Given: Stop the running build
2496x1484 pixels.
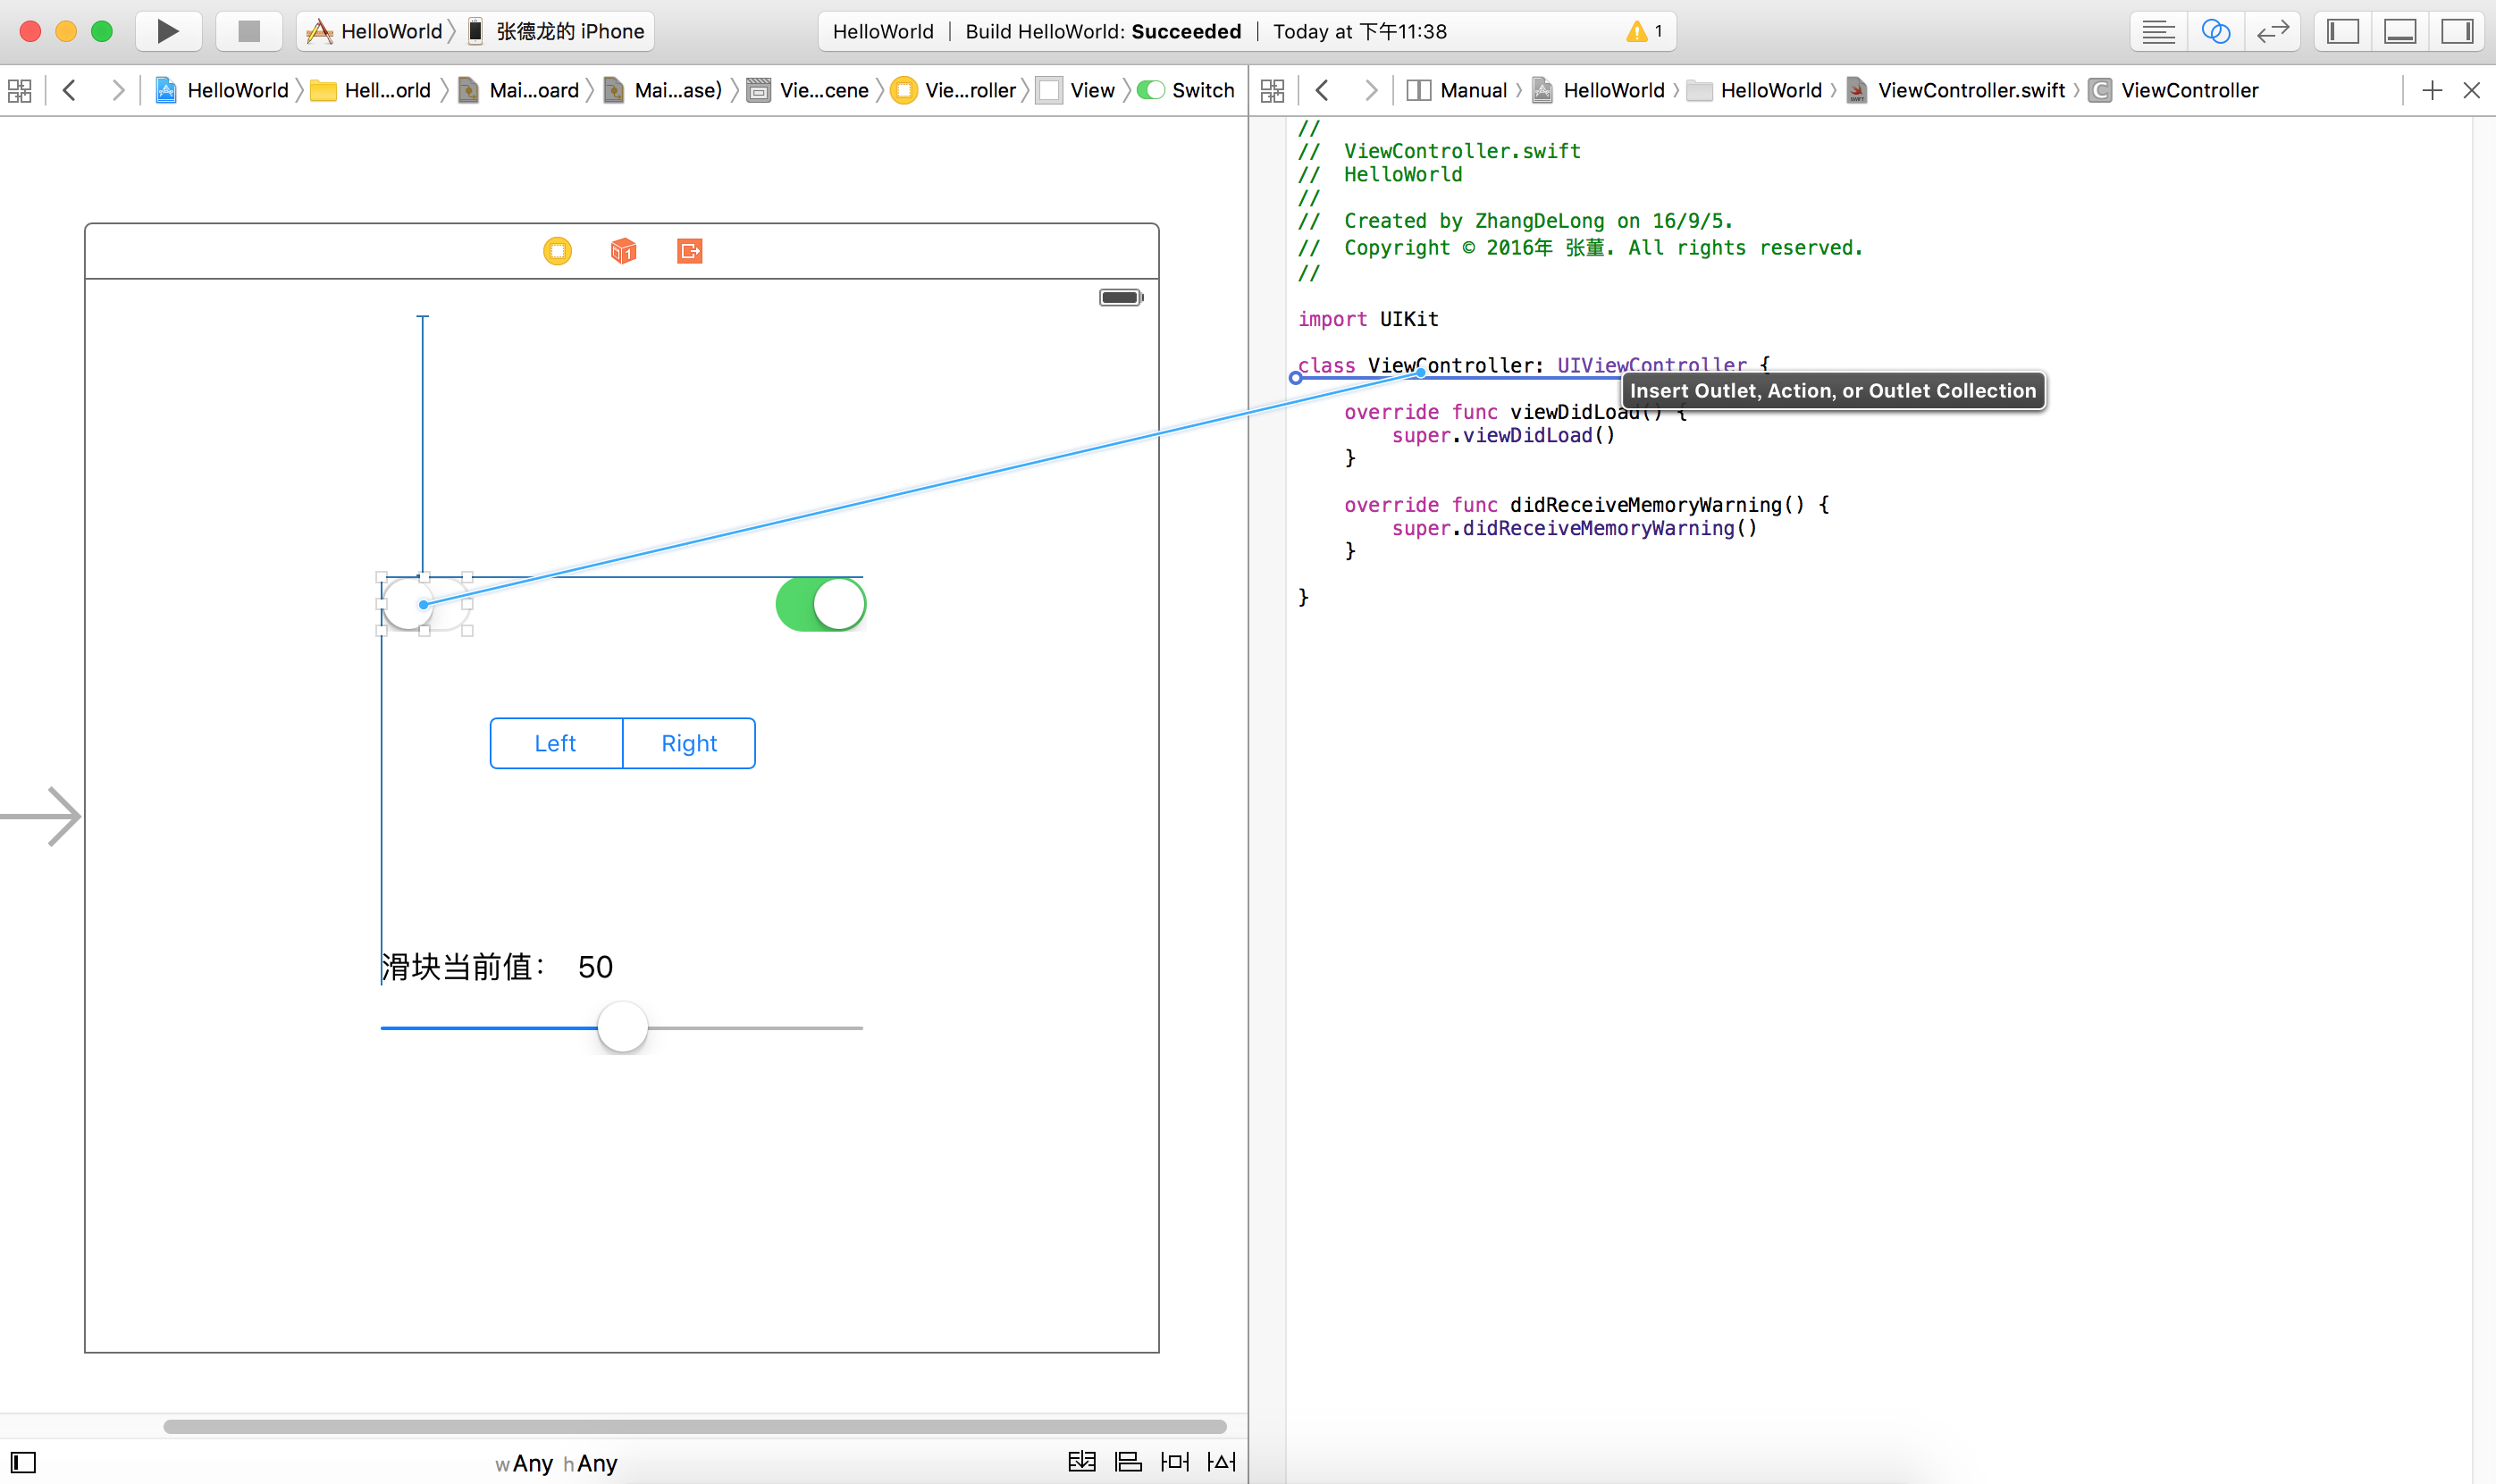Looking at the screenshot, I should pyautogui.click(x=249, y=31).
